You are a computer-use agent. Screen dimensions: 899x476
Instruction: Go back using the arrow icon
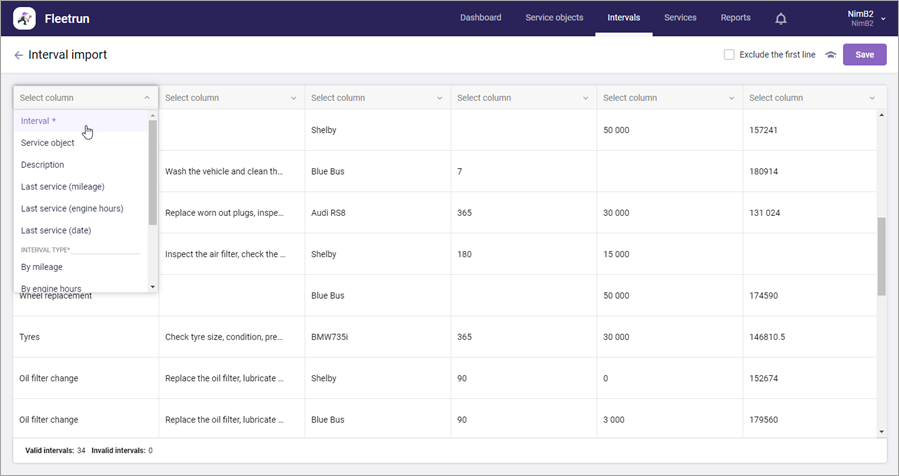point(18,55)
